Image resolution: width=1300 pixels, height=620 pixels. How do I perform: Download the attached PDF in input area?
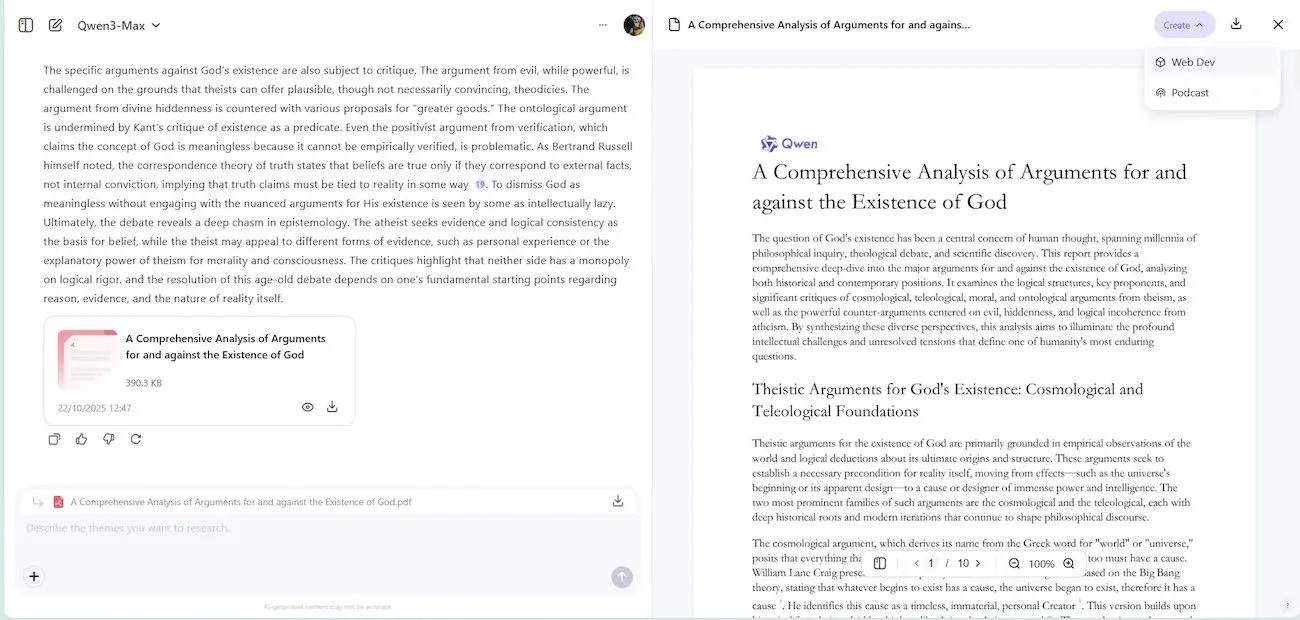[618, 501]
